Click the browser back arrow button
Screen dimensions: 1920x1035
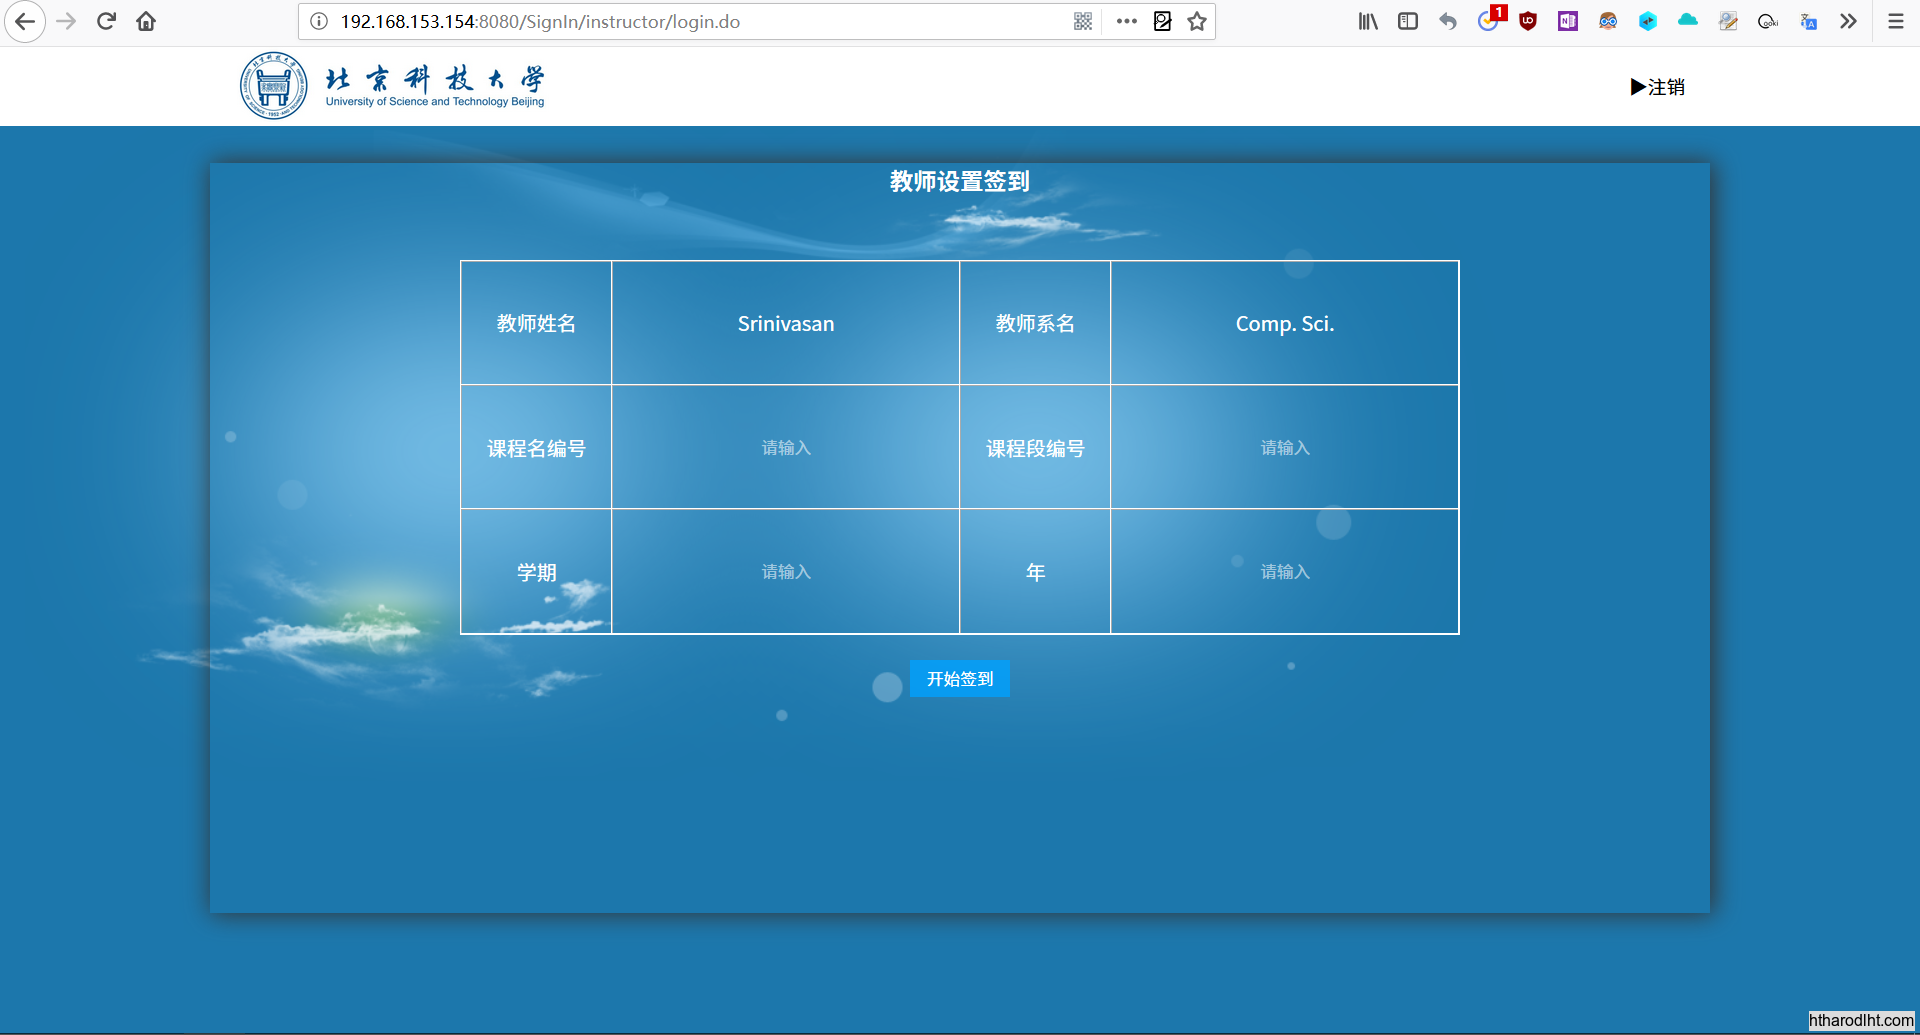point(25,22)
